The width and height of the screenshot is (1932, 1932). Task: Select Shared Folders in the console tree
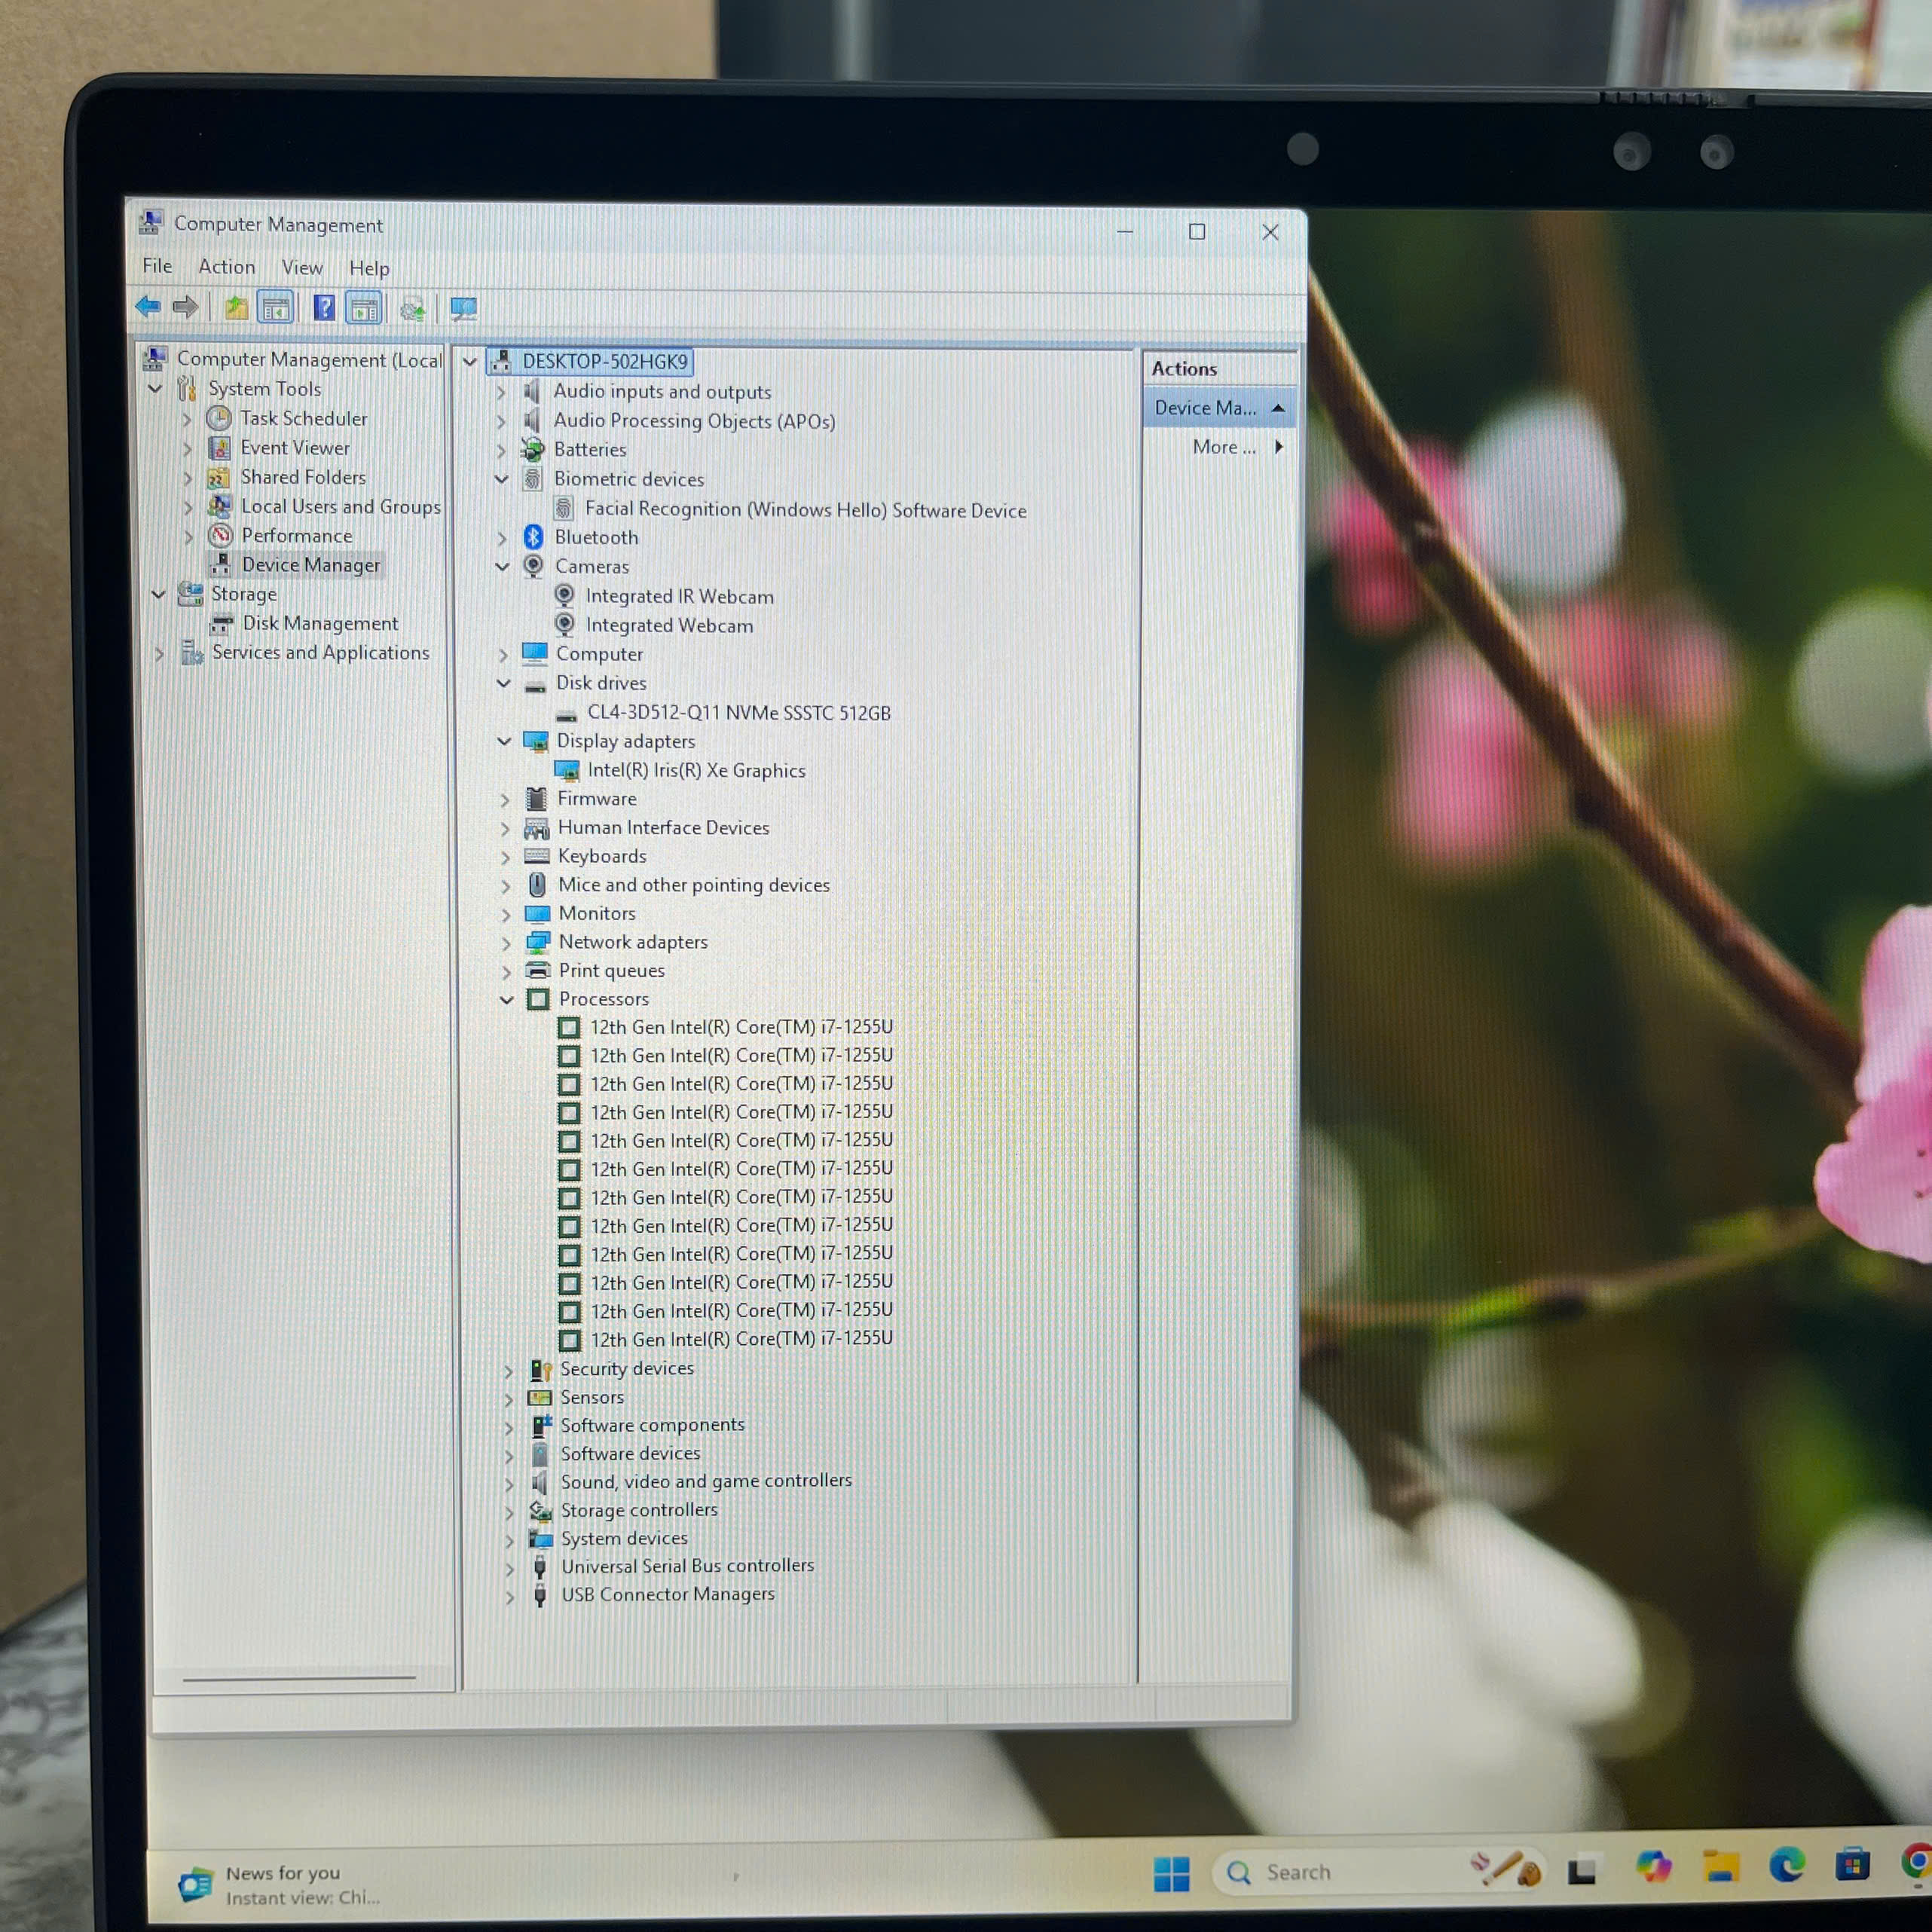303,477
